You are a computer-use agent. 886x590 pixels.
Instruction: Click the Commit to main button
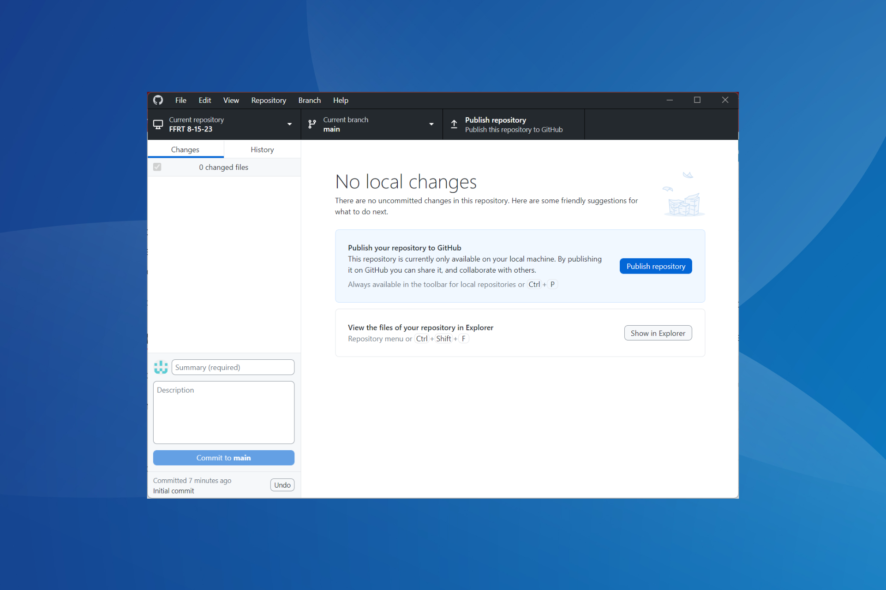[224, 458]
